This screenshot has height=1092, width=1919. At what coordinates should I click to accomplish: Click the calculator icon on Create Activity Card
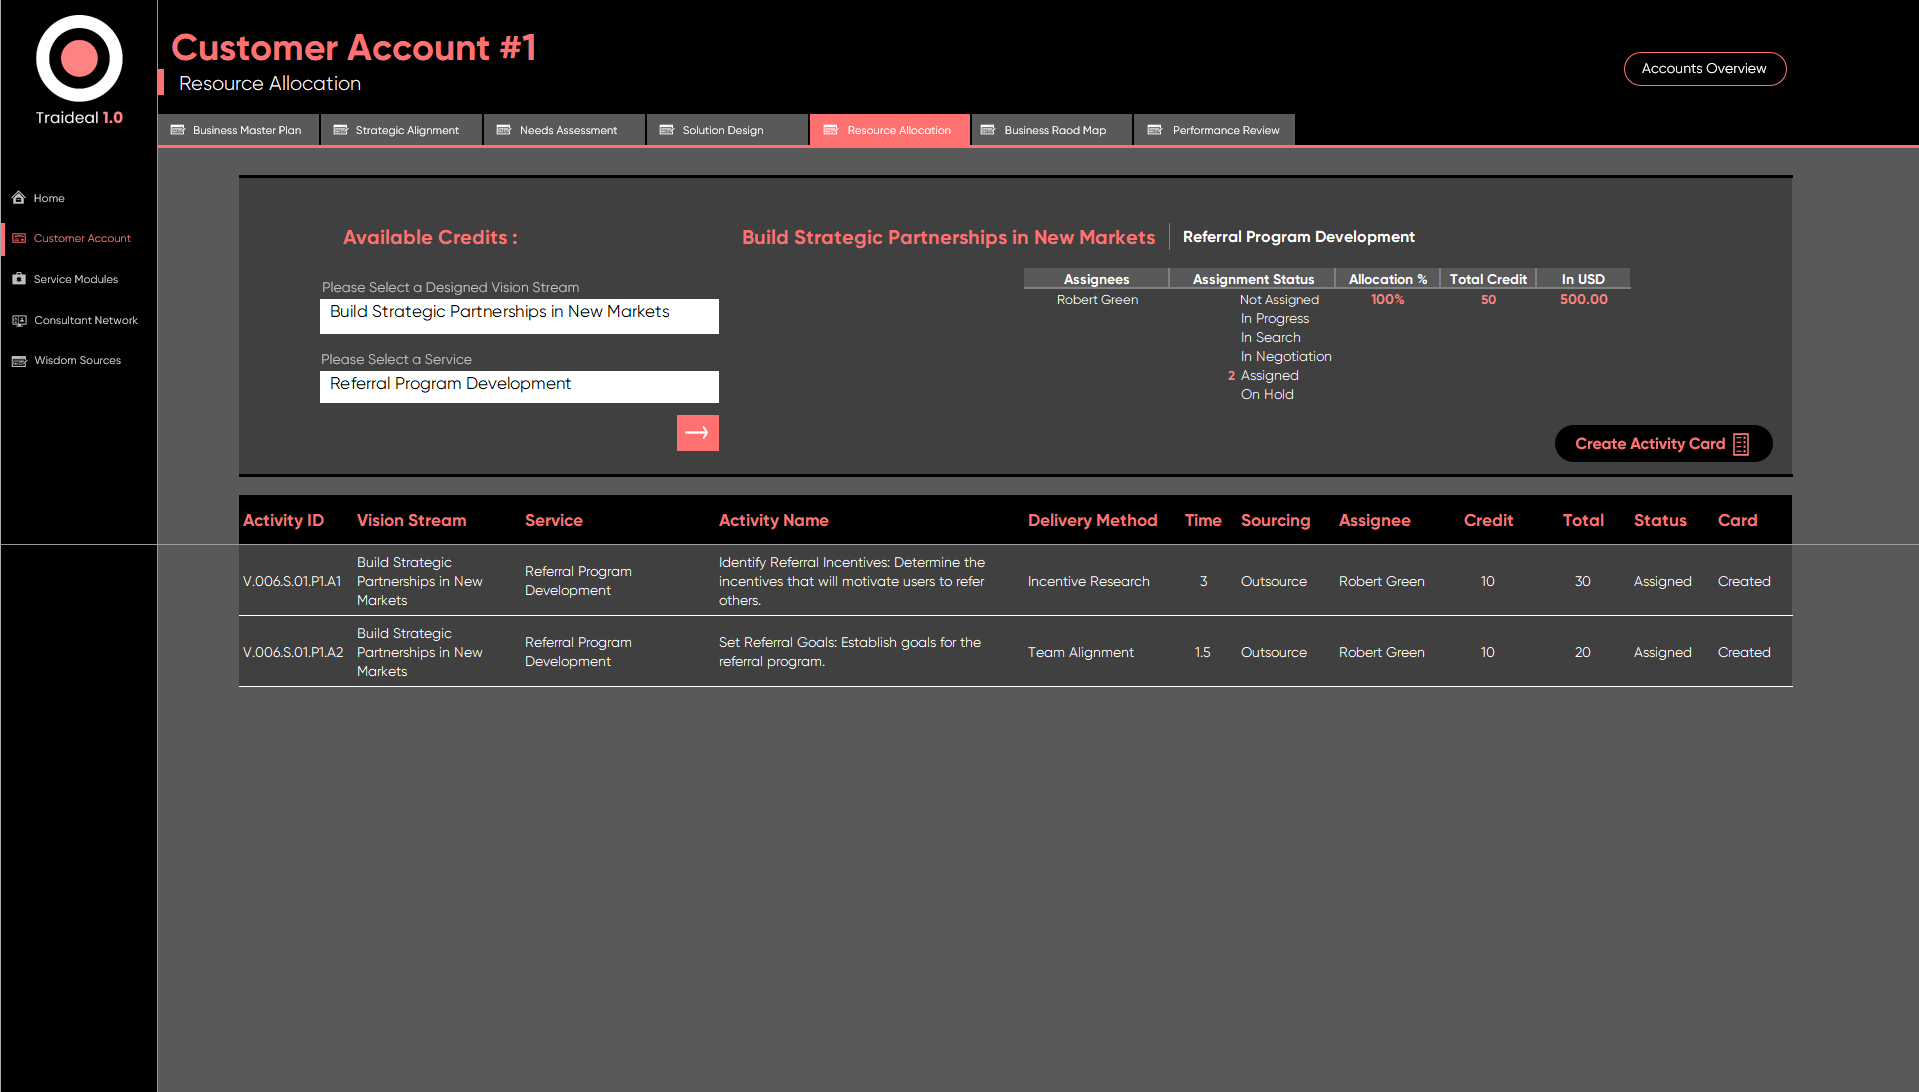click(1741, 444)
